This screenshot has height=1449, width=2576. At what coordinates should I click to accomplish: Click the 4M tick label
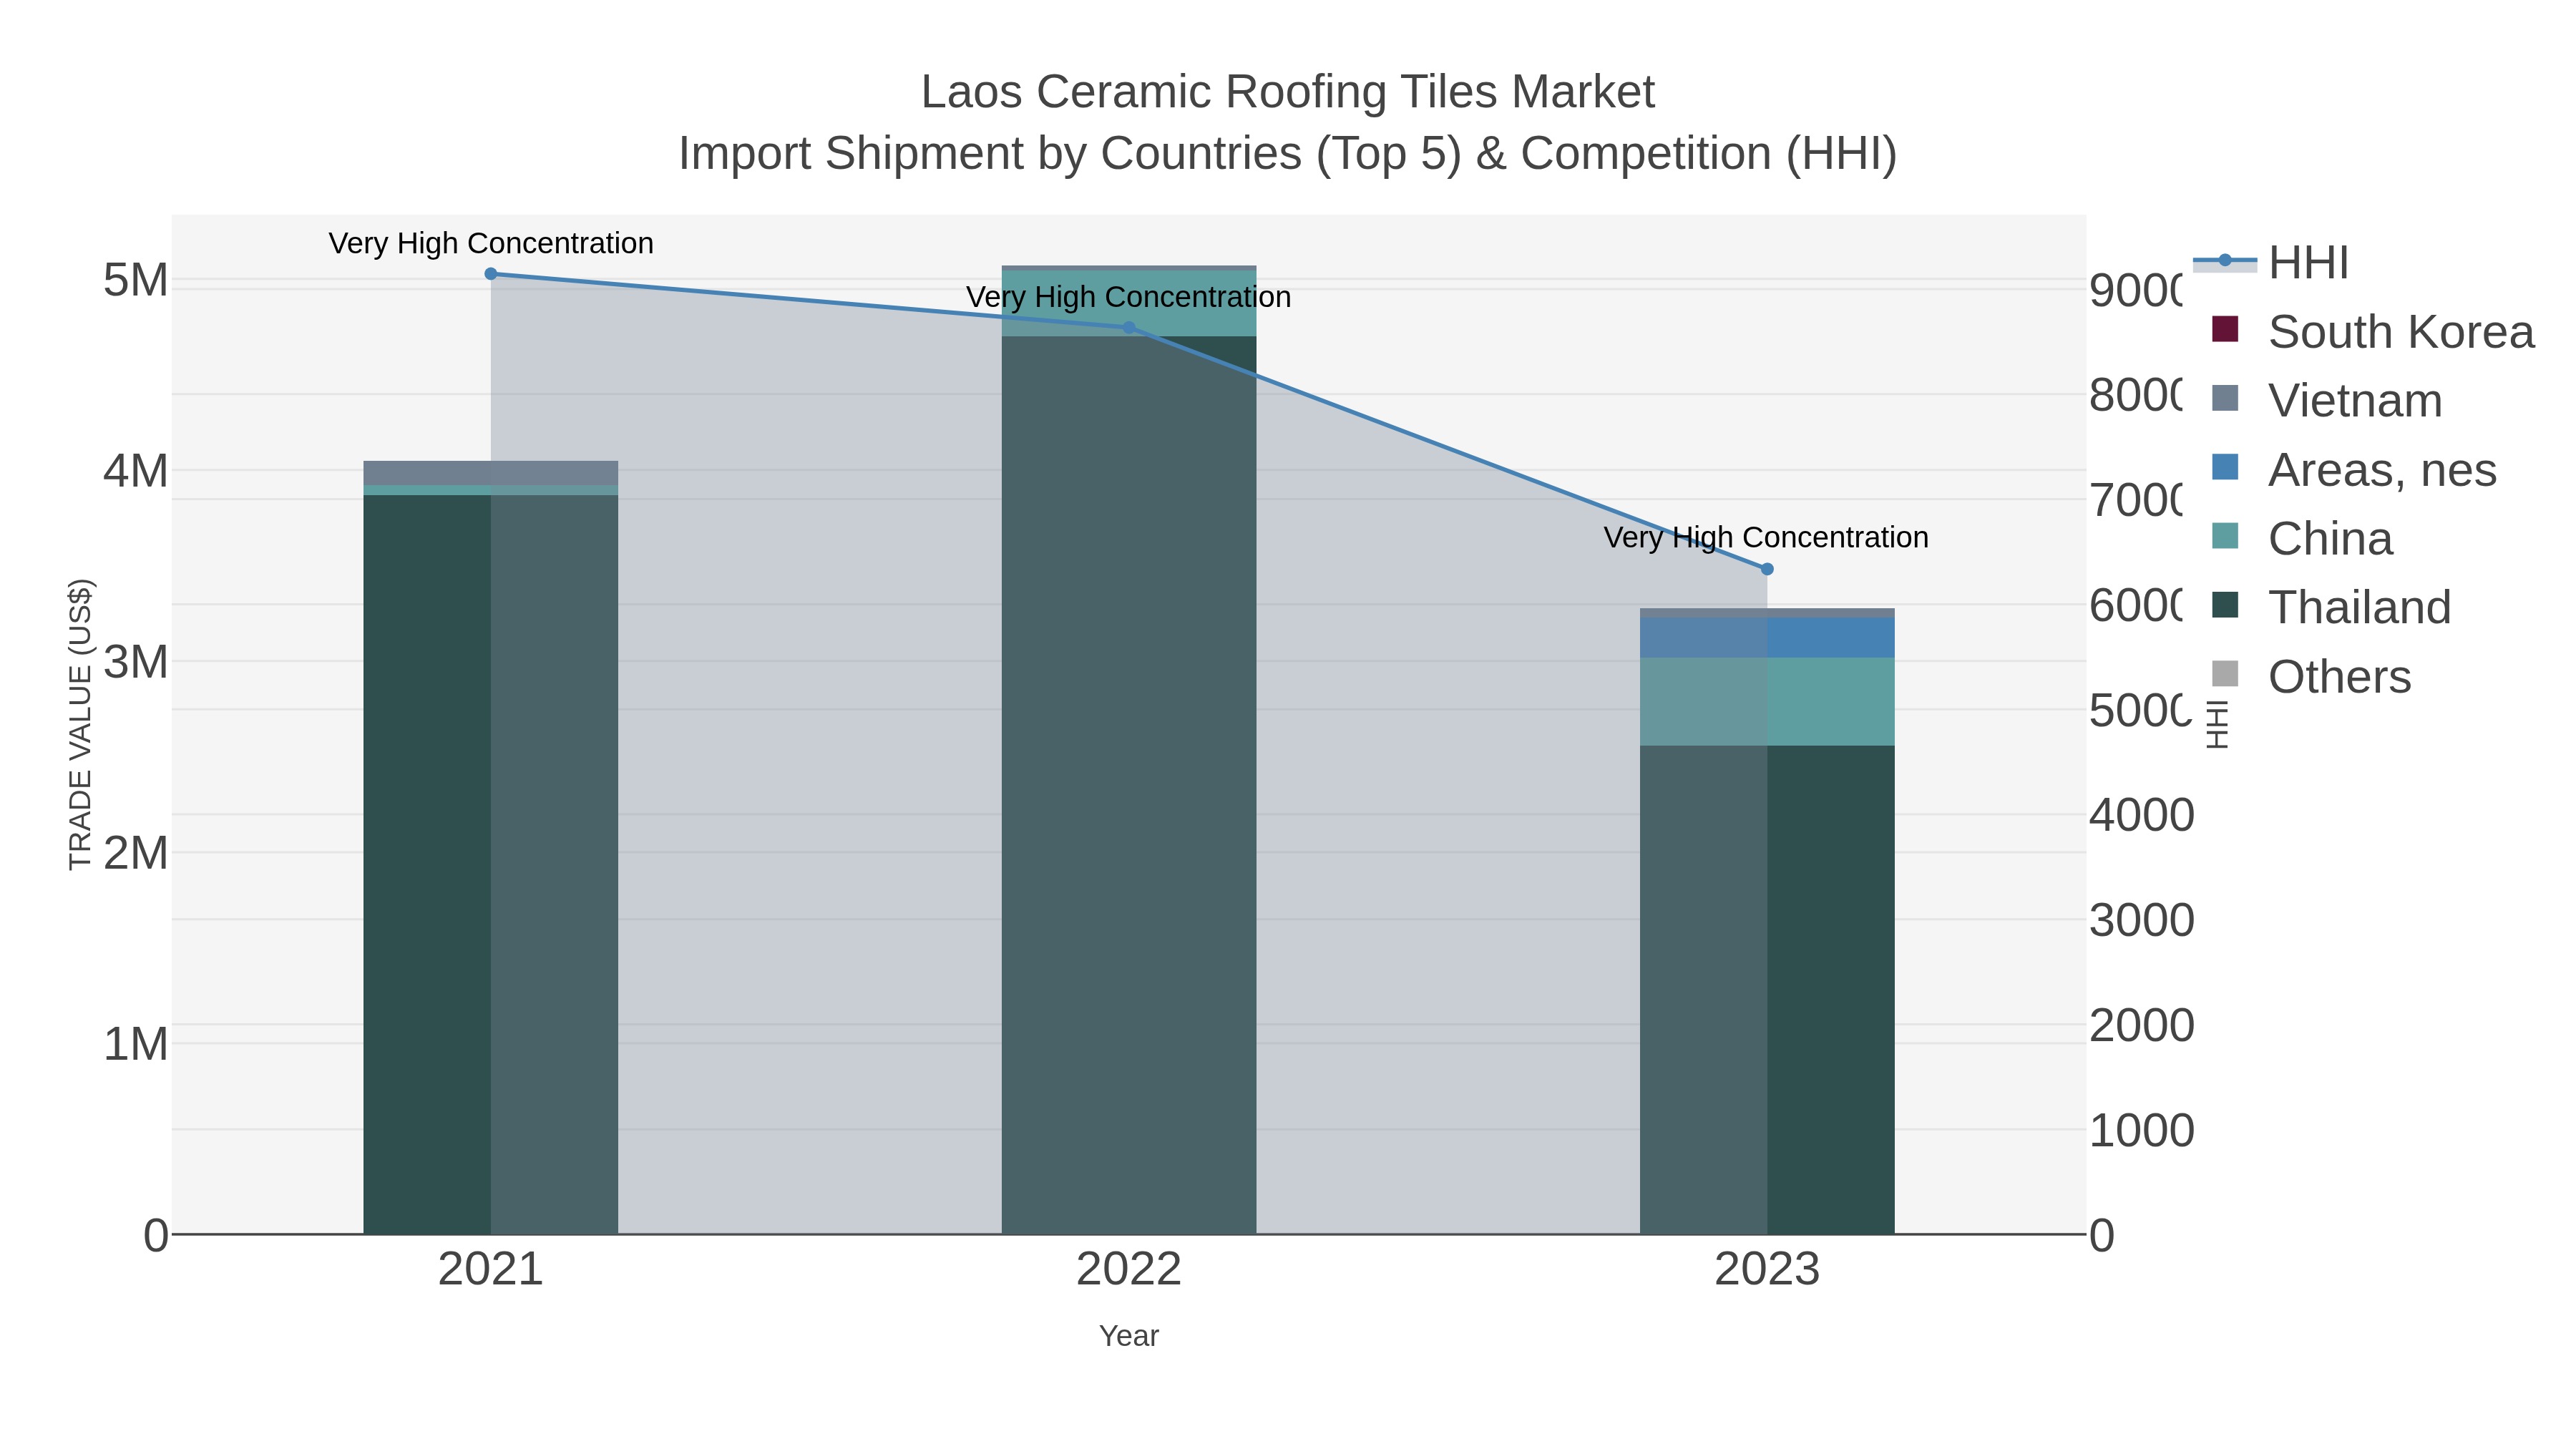[x=136, y=471]
